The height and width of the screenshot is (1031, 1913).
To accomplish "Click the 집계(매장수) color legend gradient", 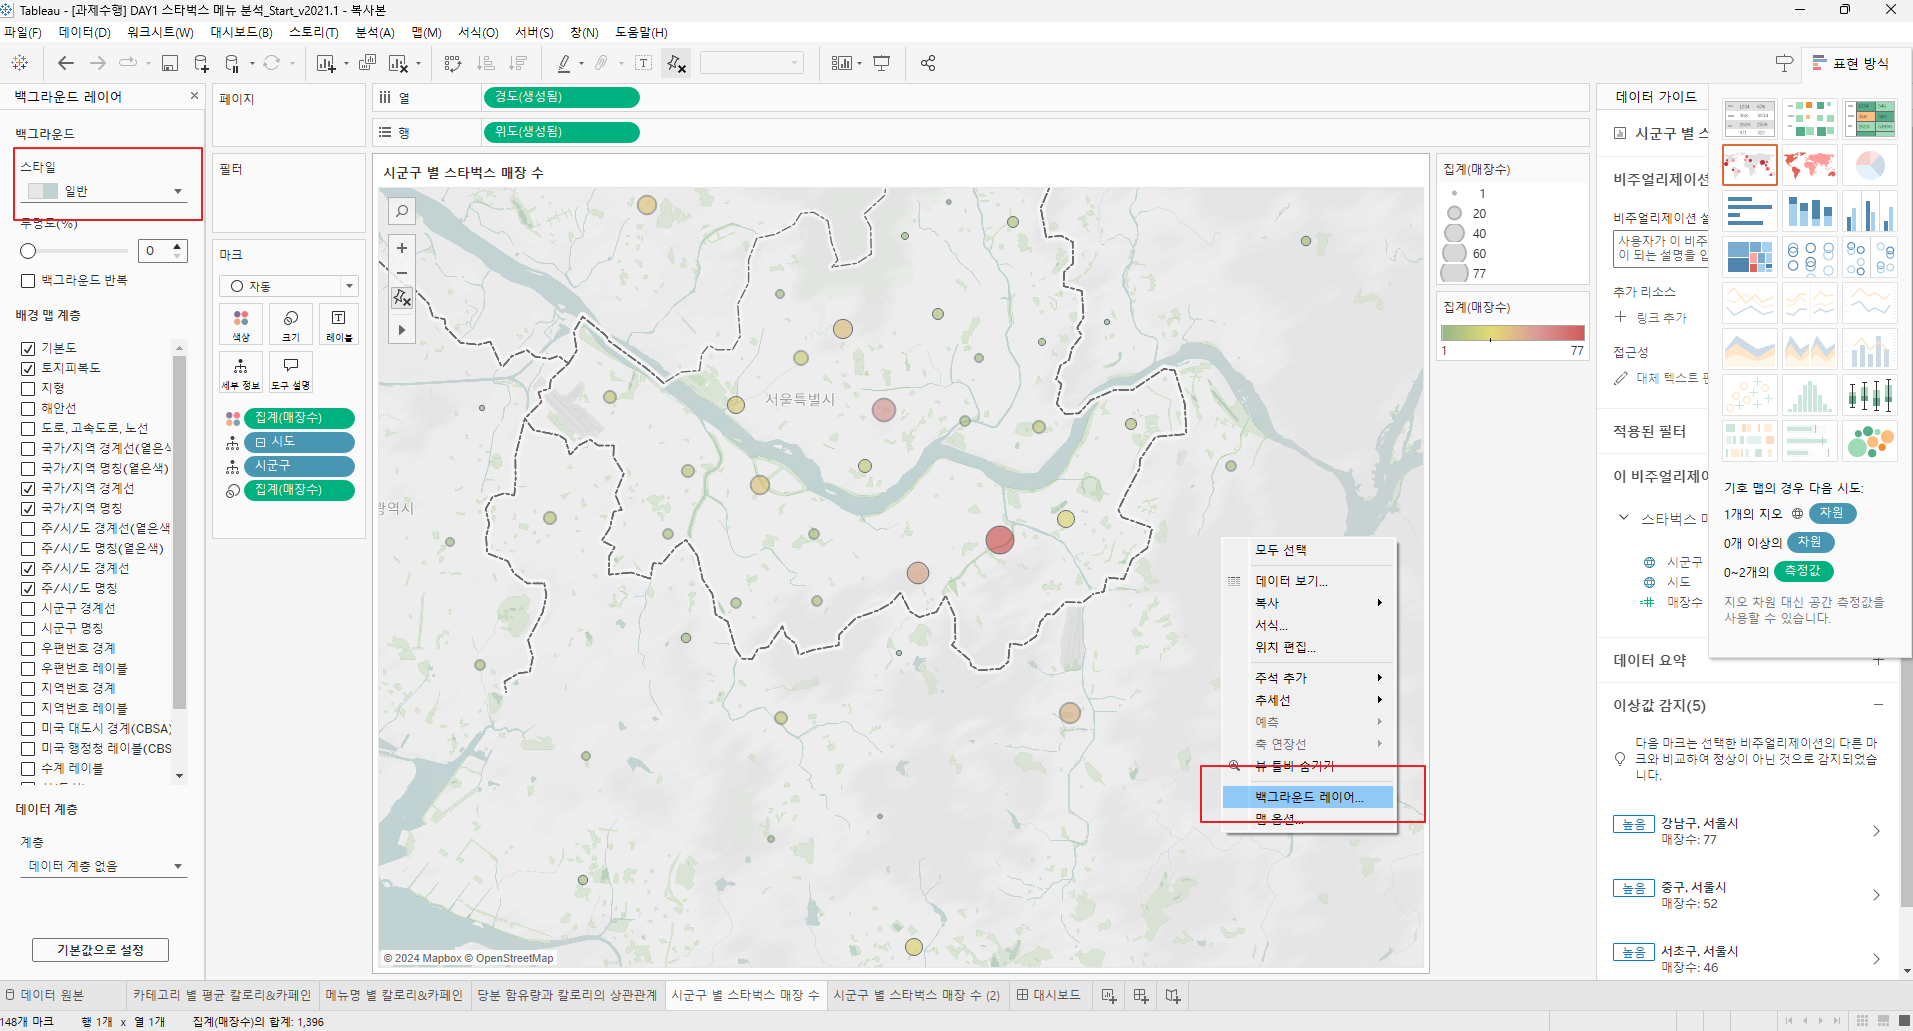I will click(x=1512, y=333).
